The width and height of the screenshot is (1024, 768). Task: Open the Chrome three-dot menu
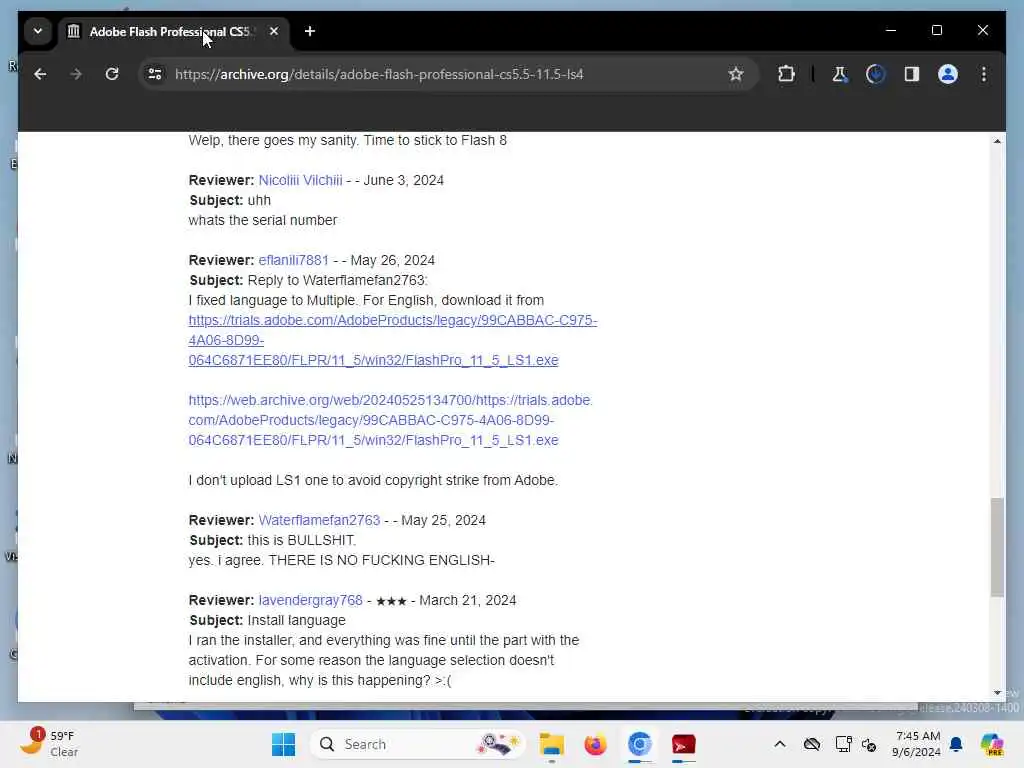click(x=984, y=74)
